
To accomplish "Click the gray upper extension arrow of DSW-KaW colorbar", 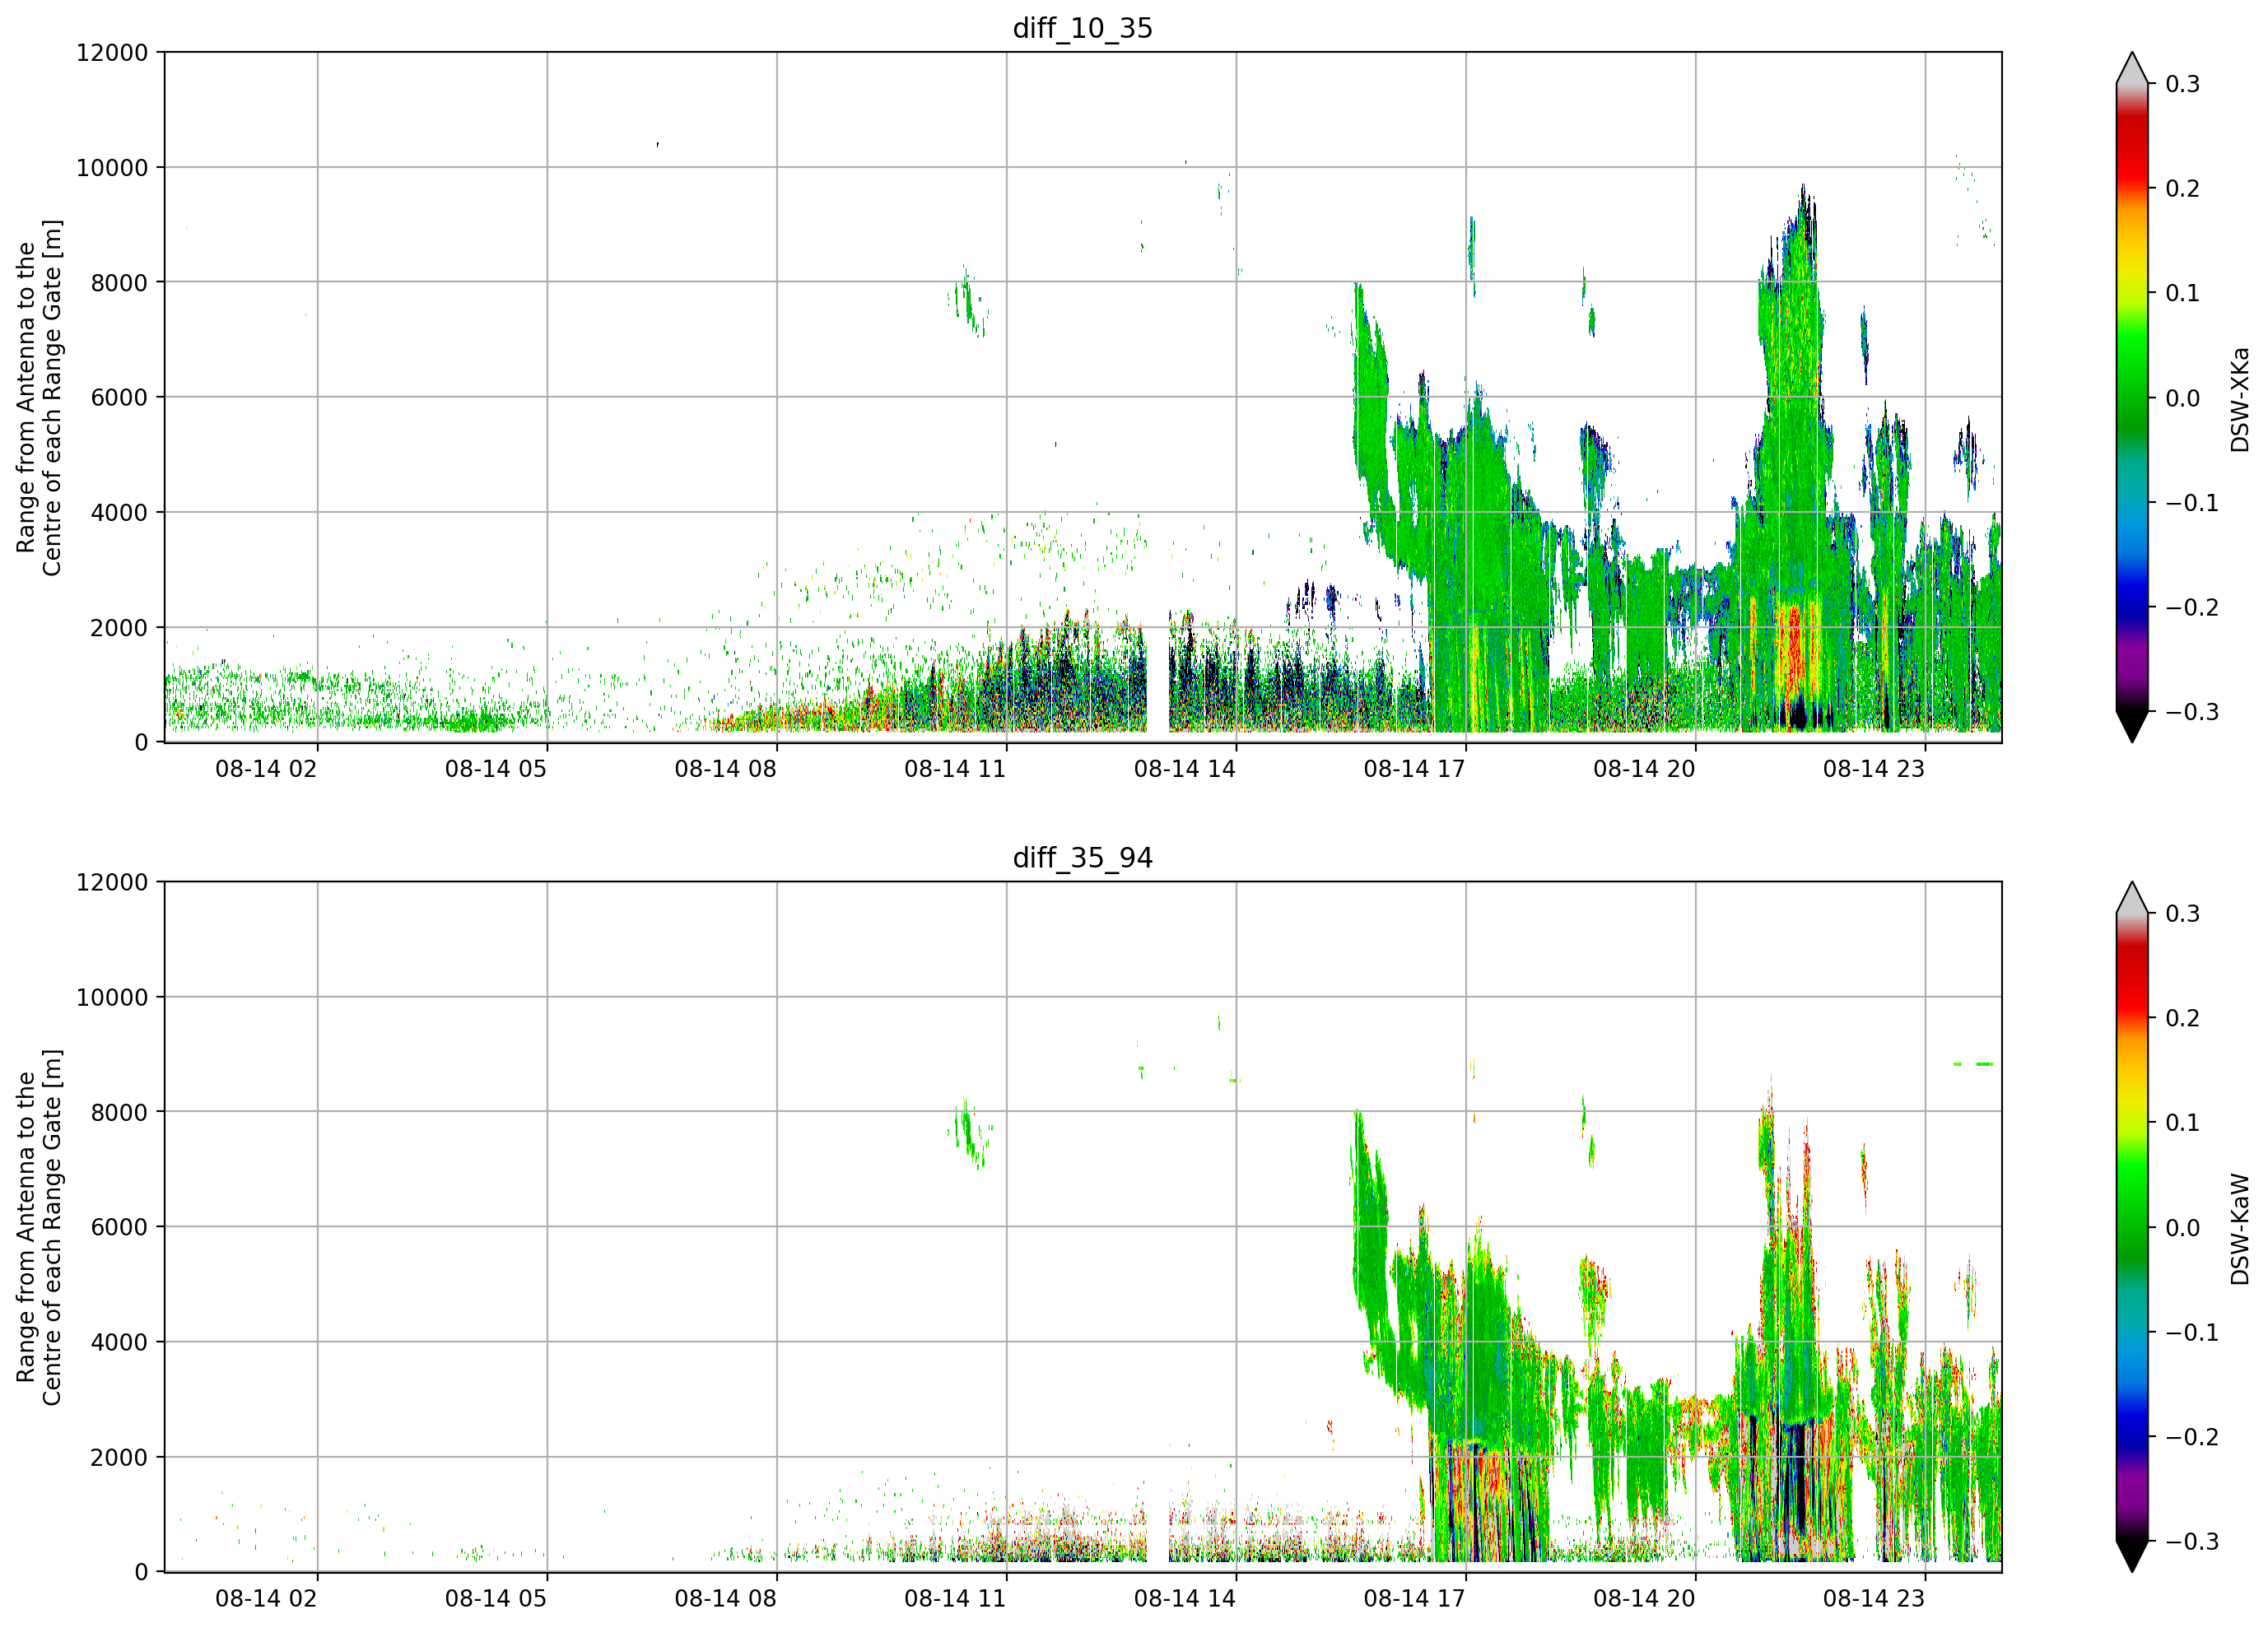I will [x=2132, y=900].
